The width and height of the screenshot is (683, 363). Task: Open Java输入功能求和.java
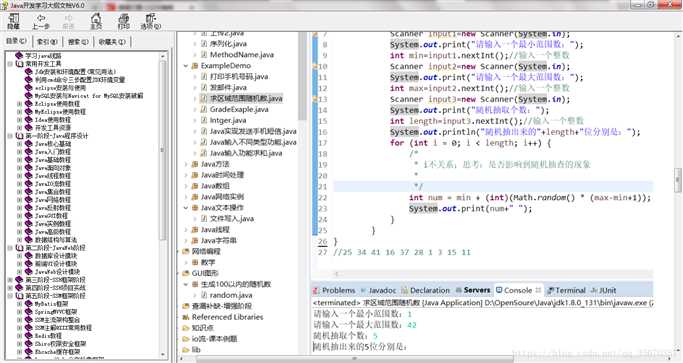click(246, 153)
